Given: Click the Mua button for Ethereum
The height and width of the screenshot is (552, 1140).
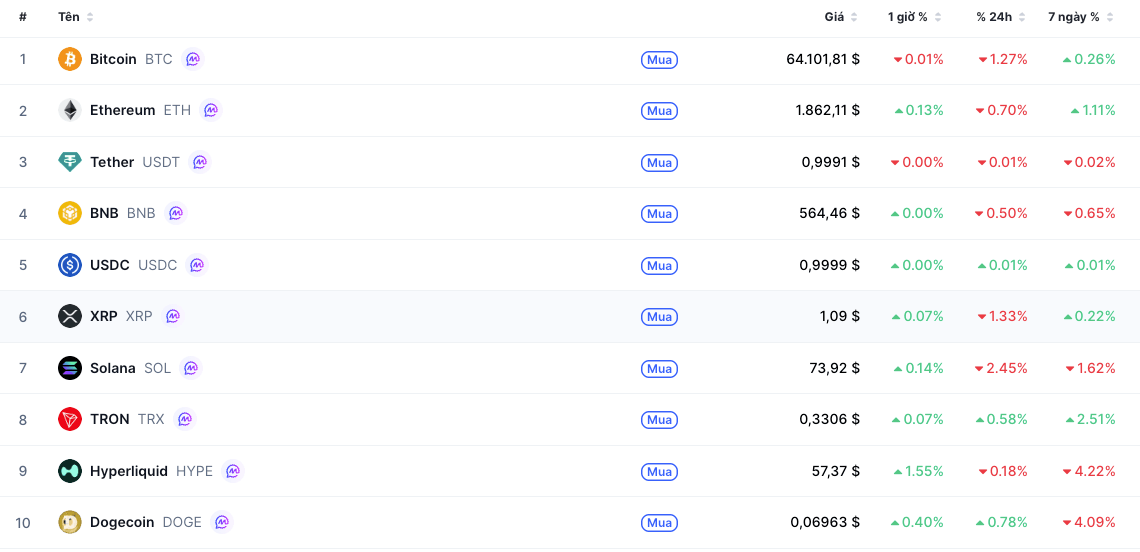Looking at the screenshot, I should coord(659,111).
